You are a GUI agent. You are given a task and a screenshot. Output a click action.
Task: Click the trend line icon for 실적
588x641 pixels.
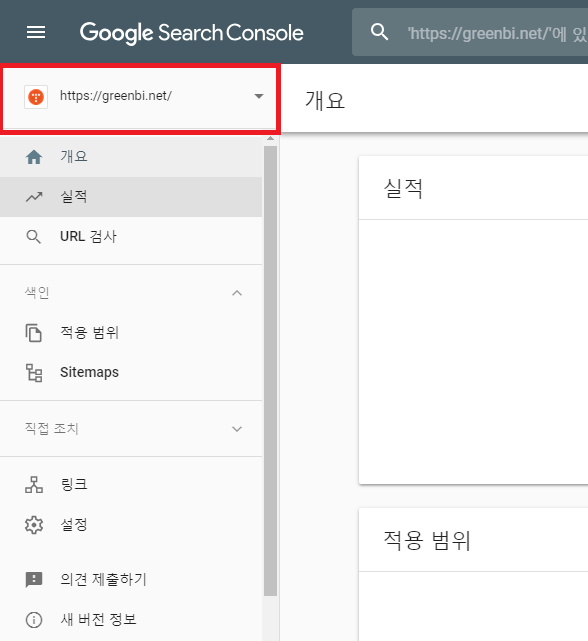34,197
